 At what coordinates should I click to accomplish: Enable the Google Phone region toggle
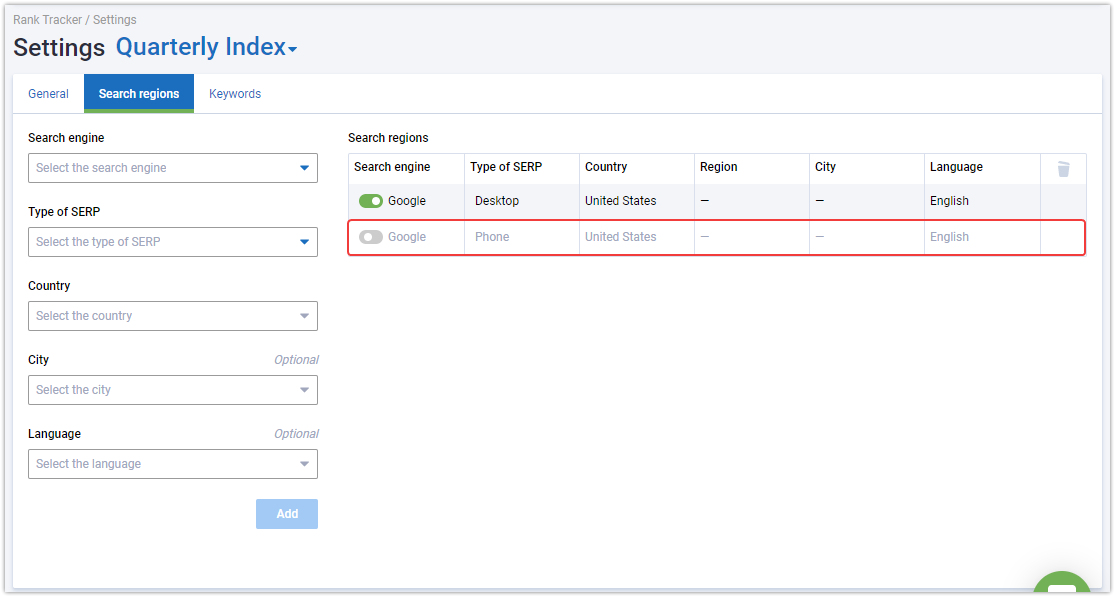click(370, 237)
